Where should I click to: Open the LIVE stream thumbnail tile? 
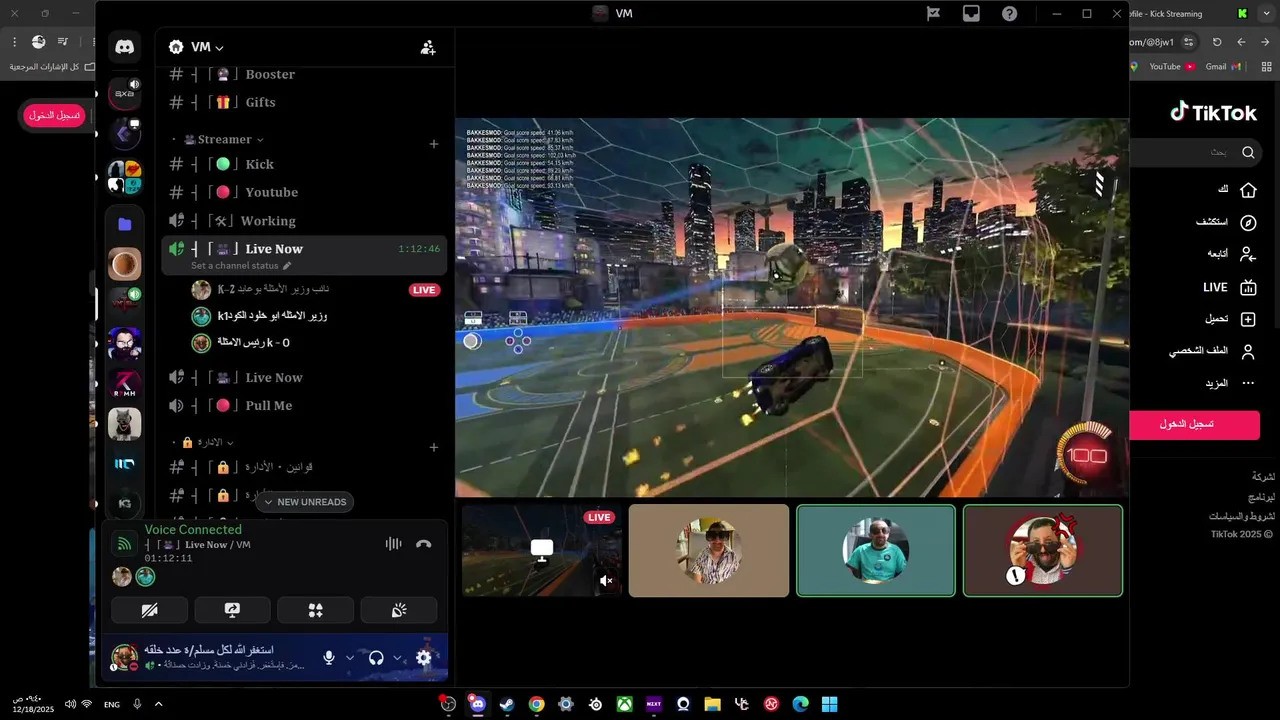click(x=542, y=551)
